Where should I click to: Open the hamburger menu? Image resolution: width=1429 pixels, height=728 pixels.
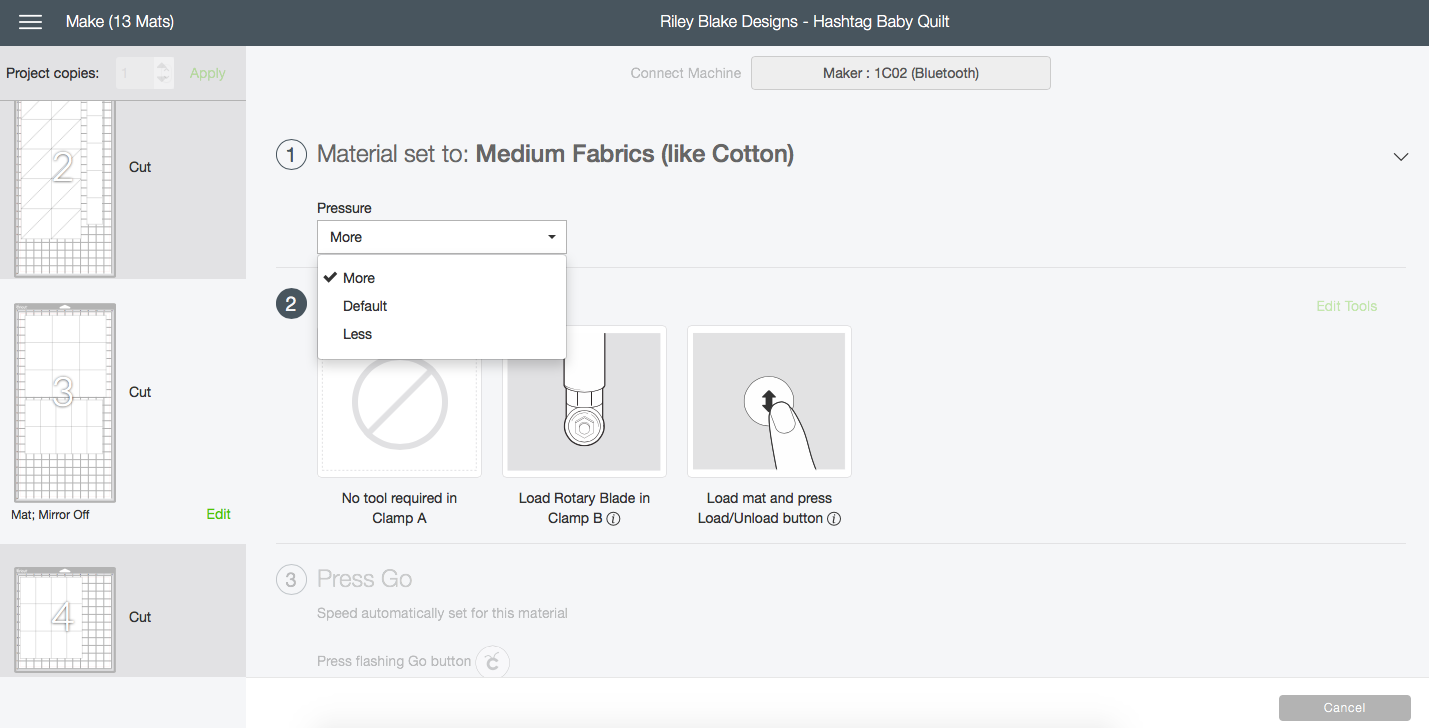[31, 22]
